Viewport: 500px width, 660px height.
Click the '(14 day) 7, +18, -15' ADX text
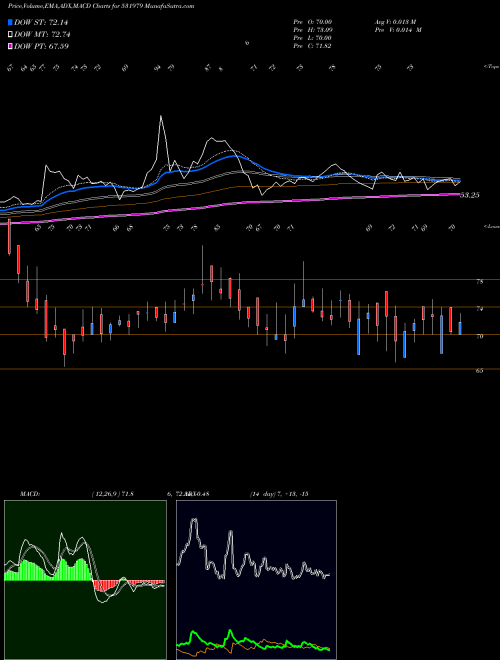click(279, 494)
